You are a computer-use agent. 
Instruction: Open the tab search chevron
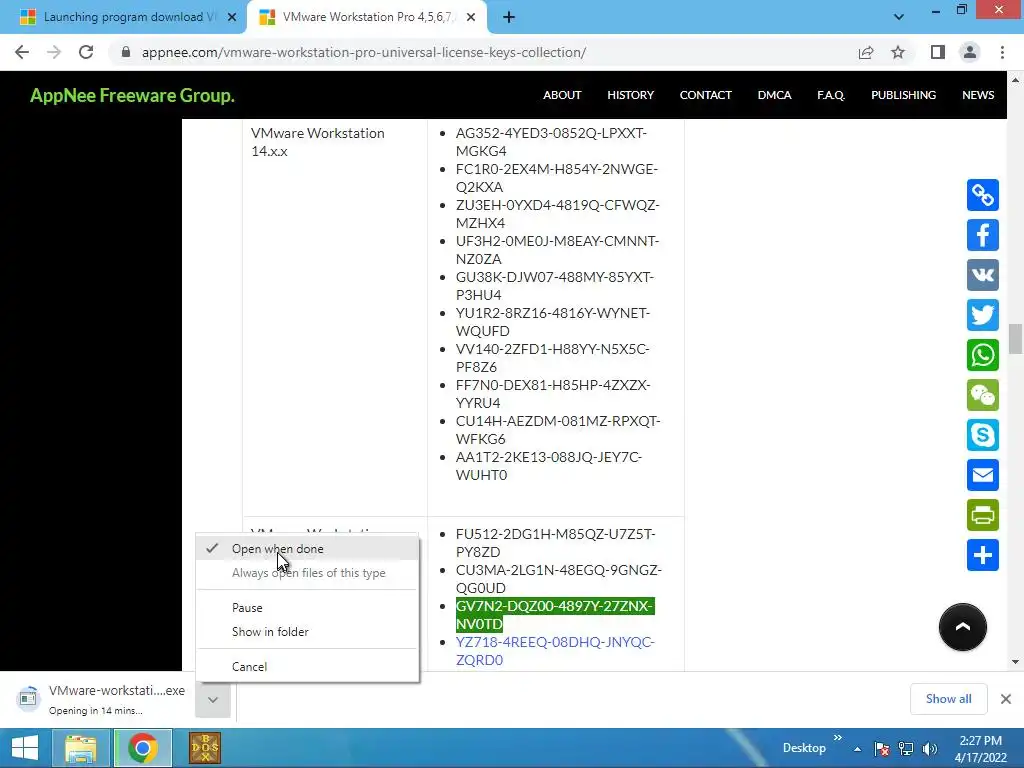point(899,17)
